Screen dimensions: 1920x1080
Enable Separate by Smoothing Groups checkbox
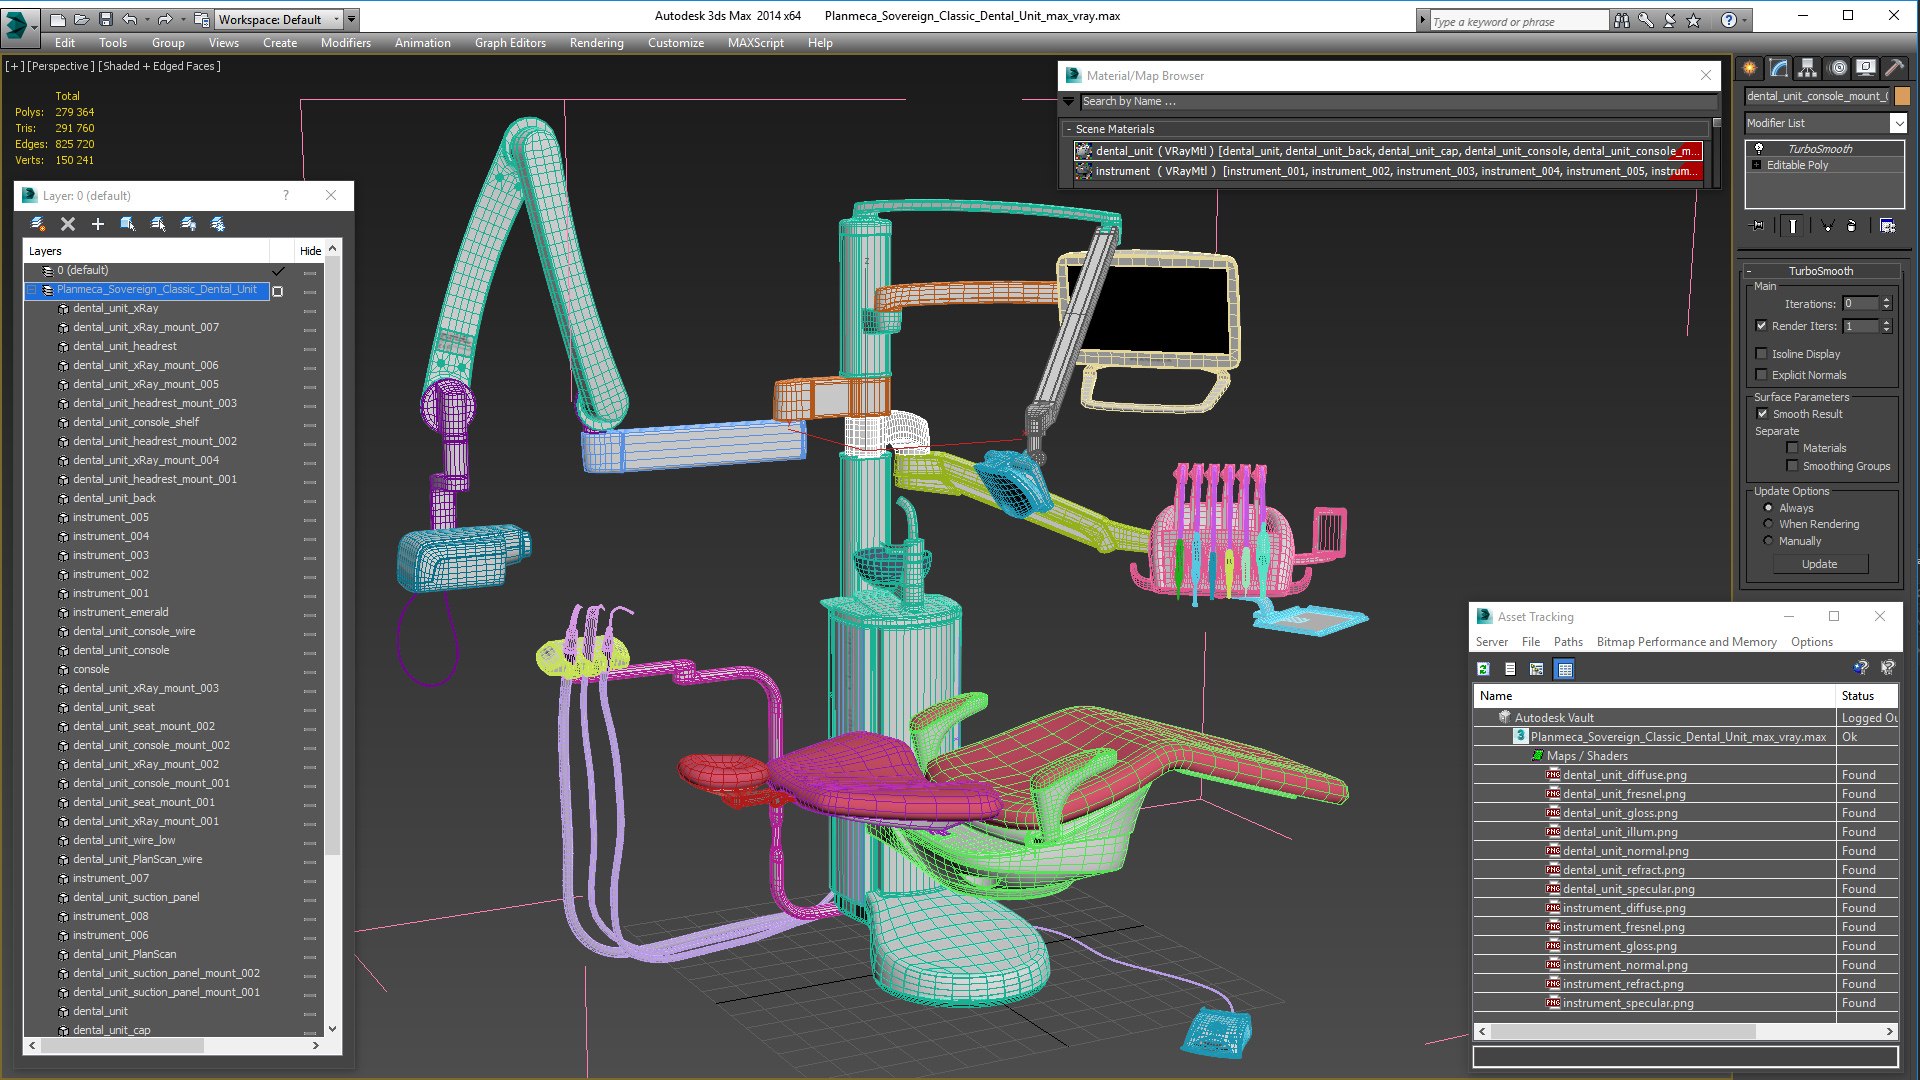[1792, 466]
